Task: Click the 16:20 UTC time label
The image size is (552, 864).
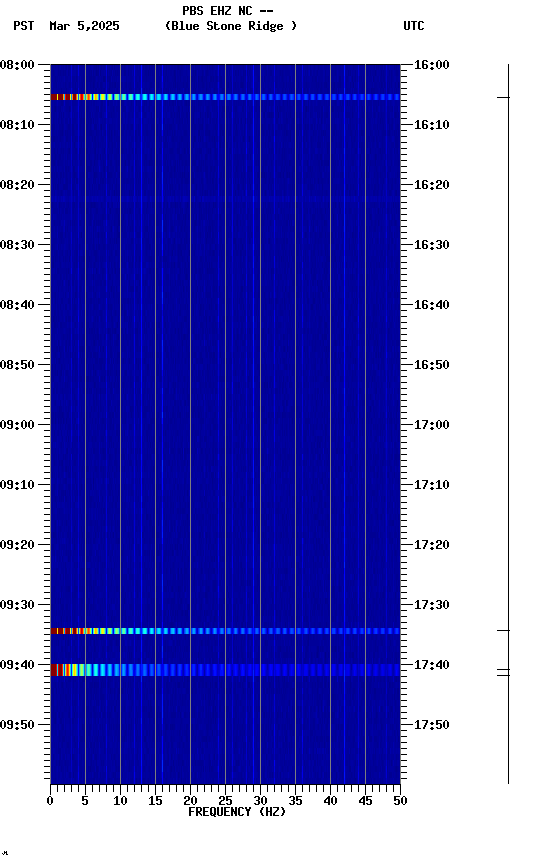Action: click(x=432, y=185)
